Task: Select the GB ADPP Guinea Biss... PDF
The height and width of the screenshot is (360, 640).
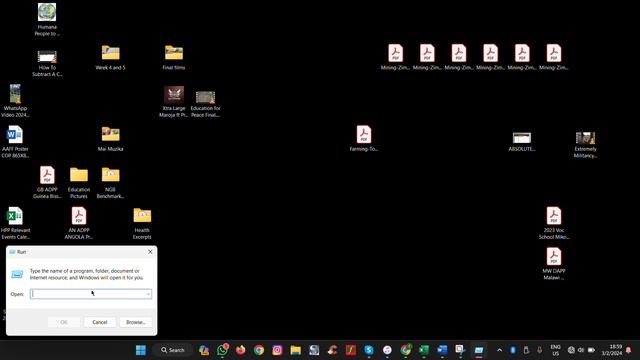Action: coord(47,182)
